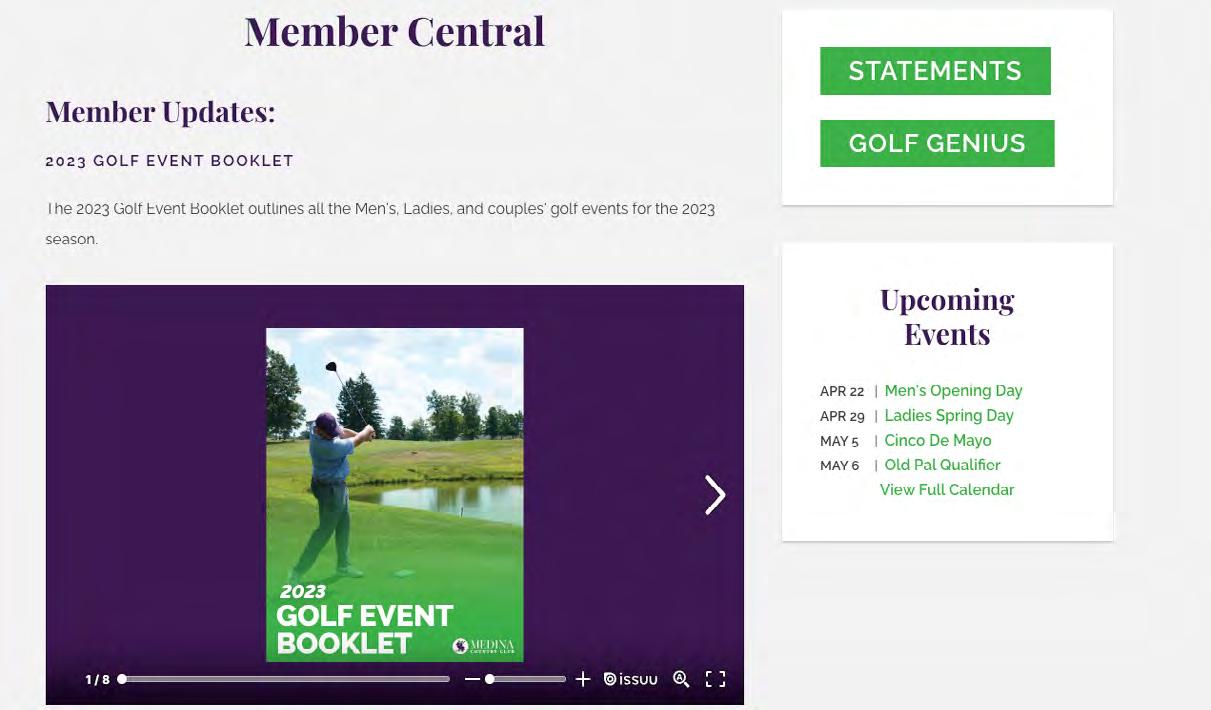1211x710 pixels.
Task: Go to next page of booklet
Action: 714,494
